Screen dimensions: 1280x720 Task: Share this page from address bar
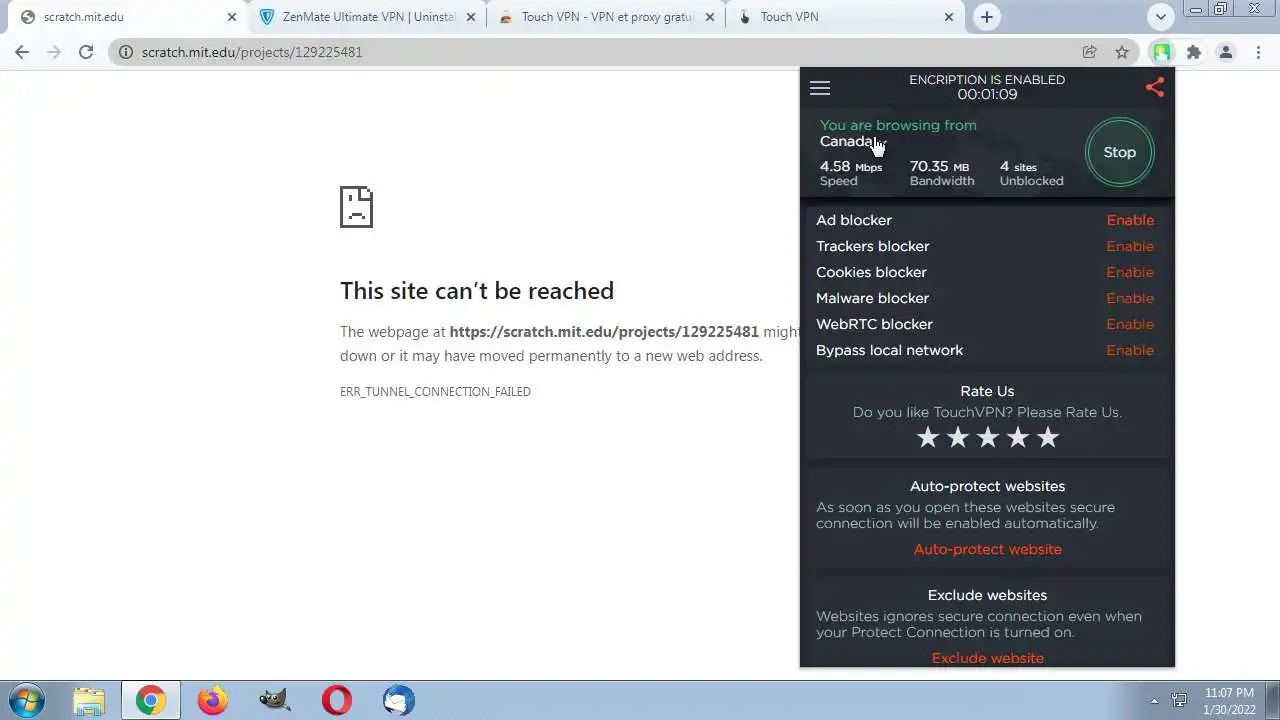coord(1089,52)
